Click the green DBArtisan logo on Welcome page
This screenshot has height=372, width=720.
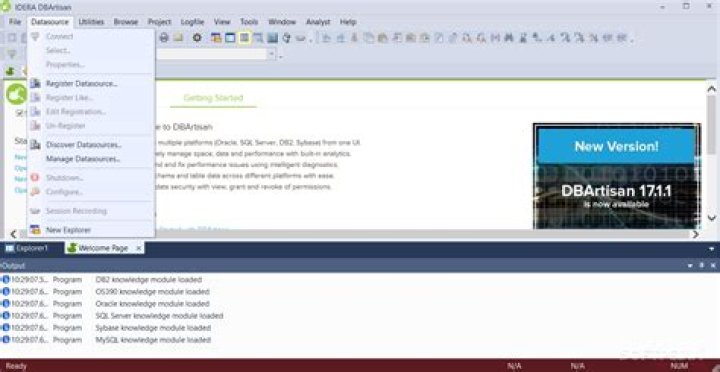coord(17,94)
